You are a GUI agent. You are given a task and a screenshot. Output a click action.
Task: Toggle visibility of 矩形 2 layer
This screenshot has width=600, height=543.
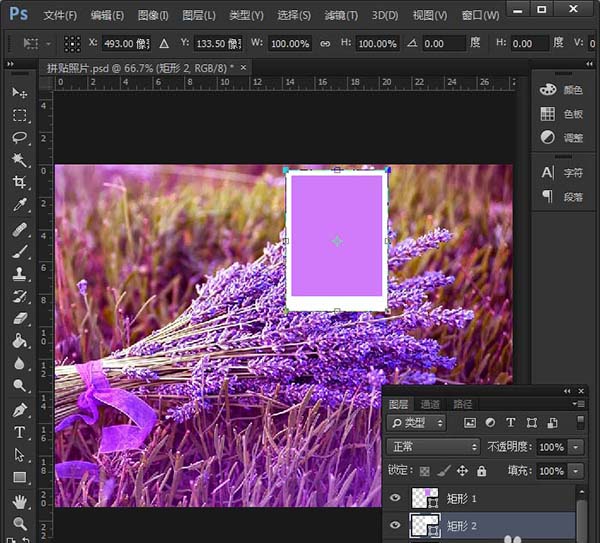point(393,525)
